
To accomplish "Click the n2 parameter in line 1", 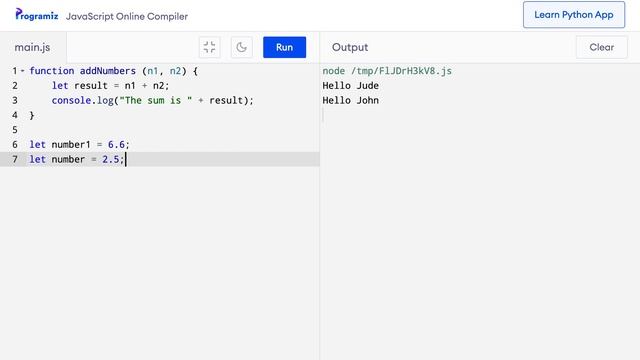I will click(x=175, y=71).
